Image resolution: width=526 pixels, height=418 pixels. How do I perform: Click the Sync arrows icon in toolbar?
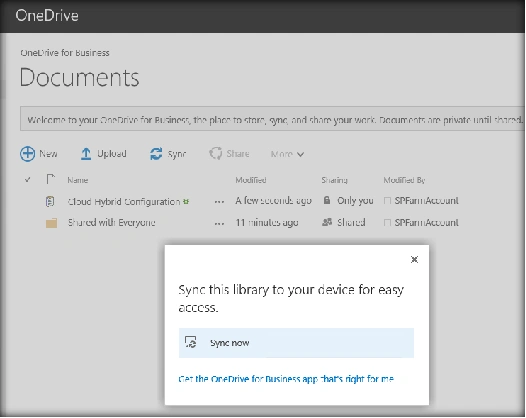tap(156, 154)
